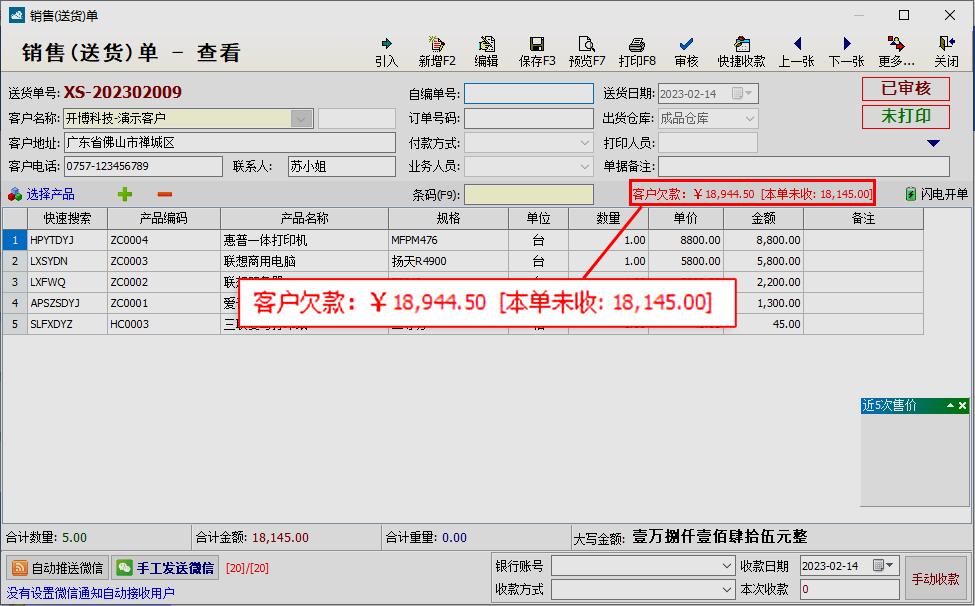
Task: Click the 没有设置微信通知自动接收用户 link
Action: pos(88,593)
